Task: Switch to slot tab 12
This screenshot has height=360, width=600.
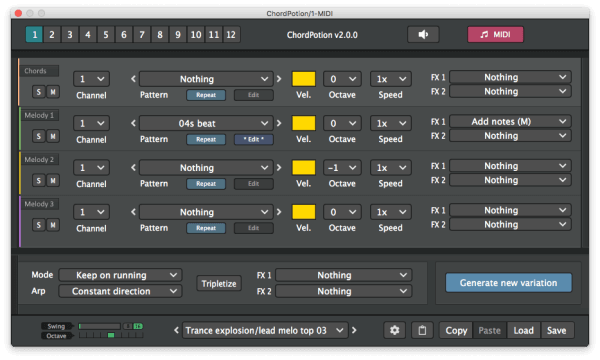Action: tap(231, 35)
